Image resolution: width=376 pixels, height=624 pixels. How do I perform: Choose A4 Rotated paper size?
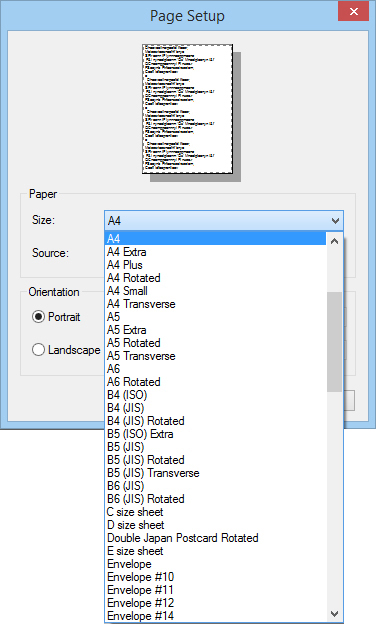pyautogui.click(x=215, y=278)
